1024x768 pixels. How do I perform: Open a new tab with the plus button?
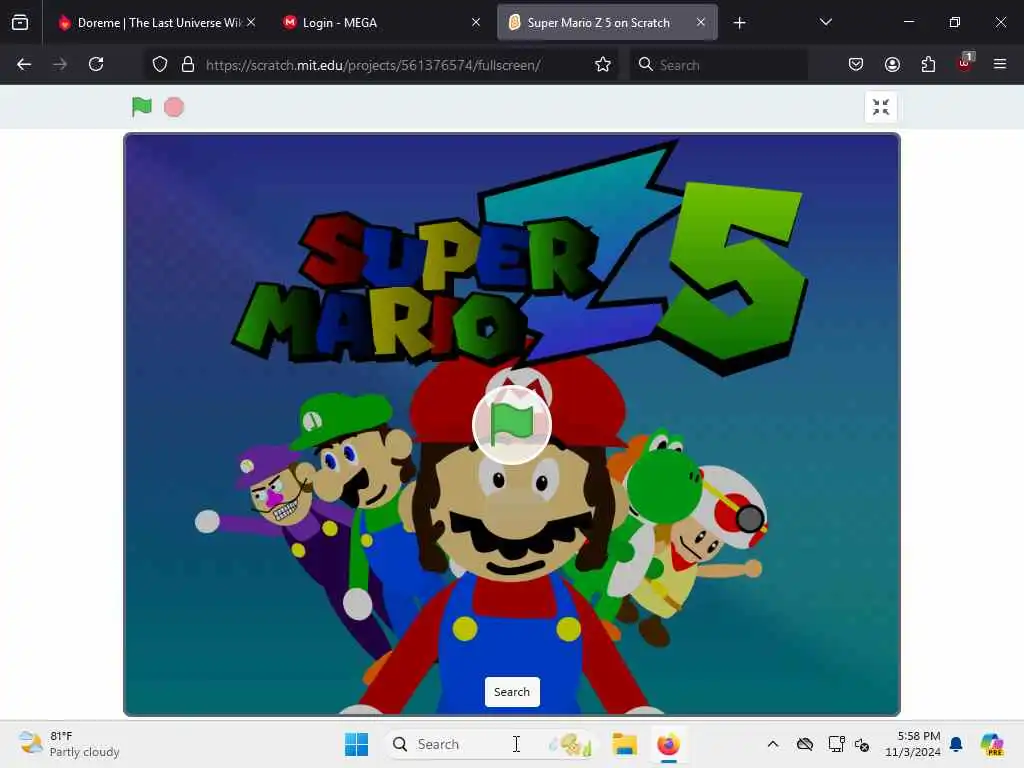(x=739, y=23)
